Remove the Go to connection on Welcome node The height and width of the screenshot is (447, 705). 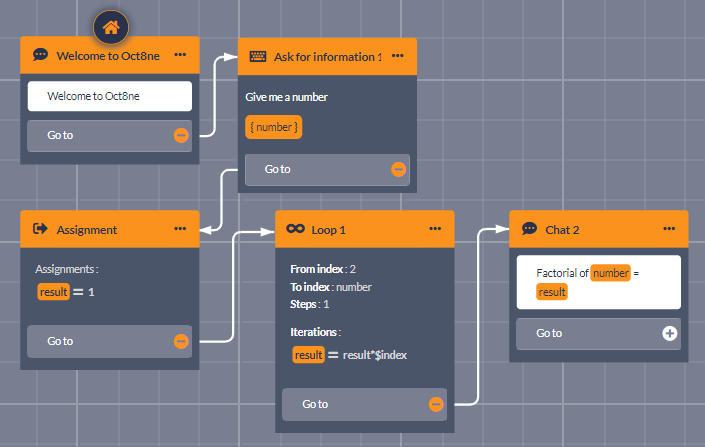coord(181,135)
